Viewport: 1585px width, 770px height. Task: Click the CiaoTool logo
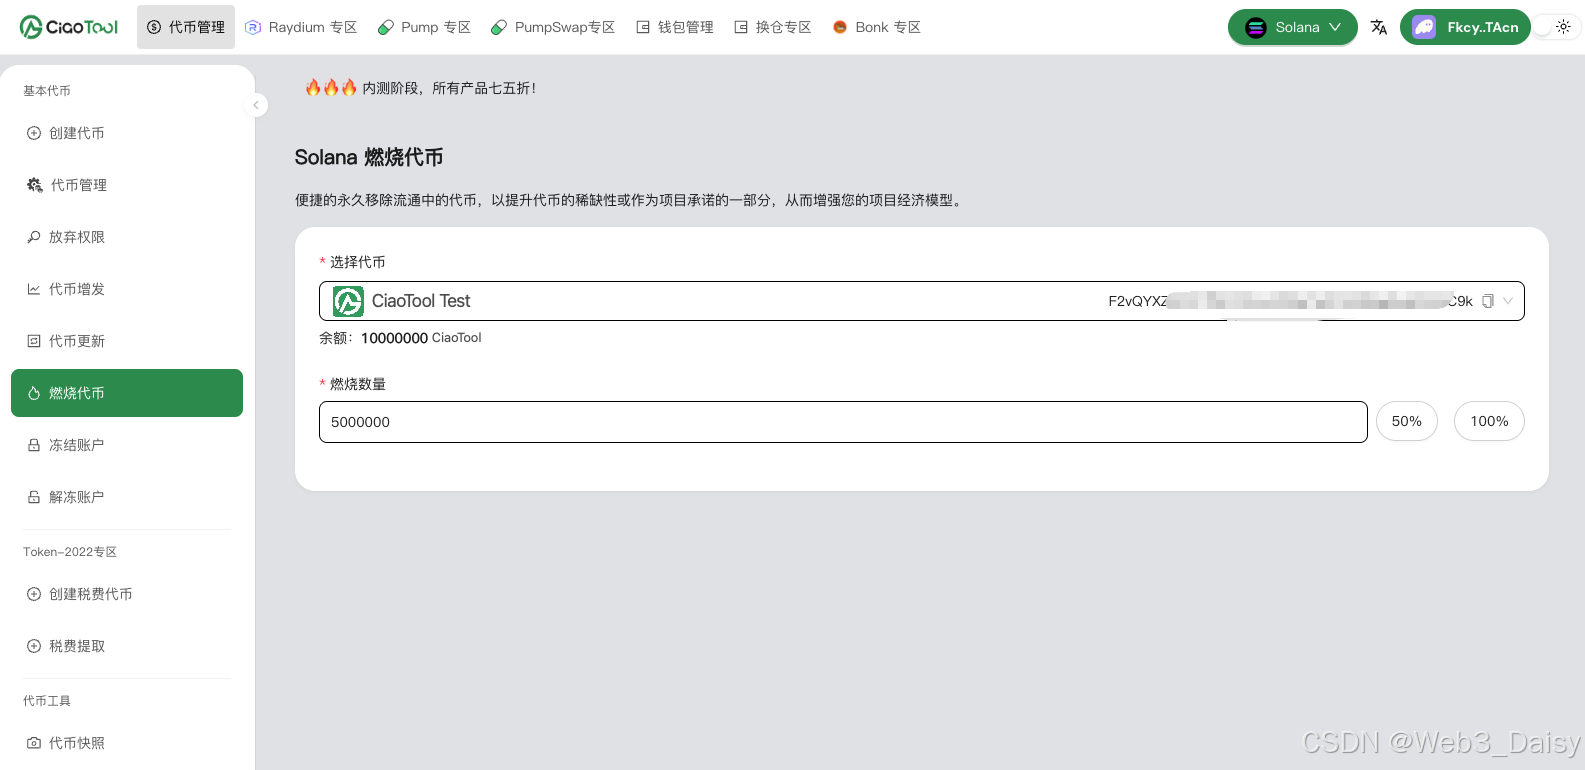pos(69,27)
